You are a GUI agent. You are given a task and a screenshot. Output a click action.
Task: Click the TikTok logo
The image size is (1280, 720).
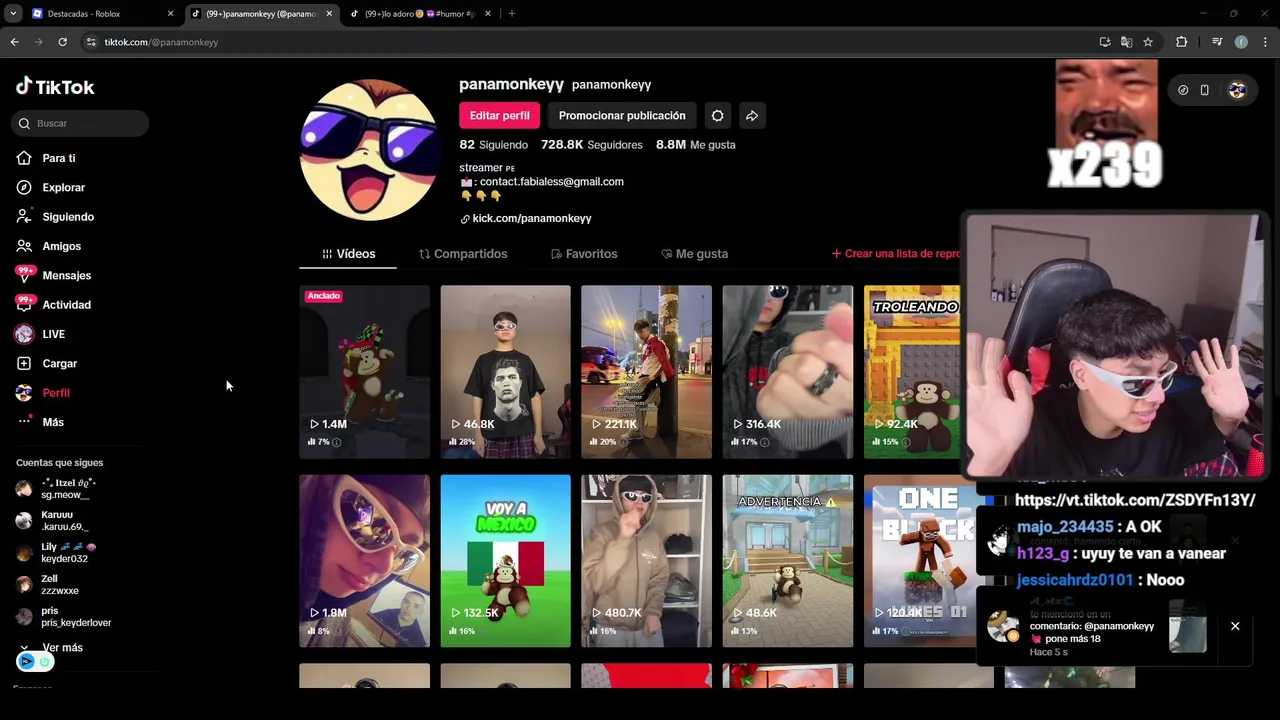pos(55,87)
